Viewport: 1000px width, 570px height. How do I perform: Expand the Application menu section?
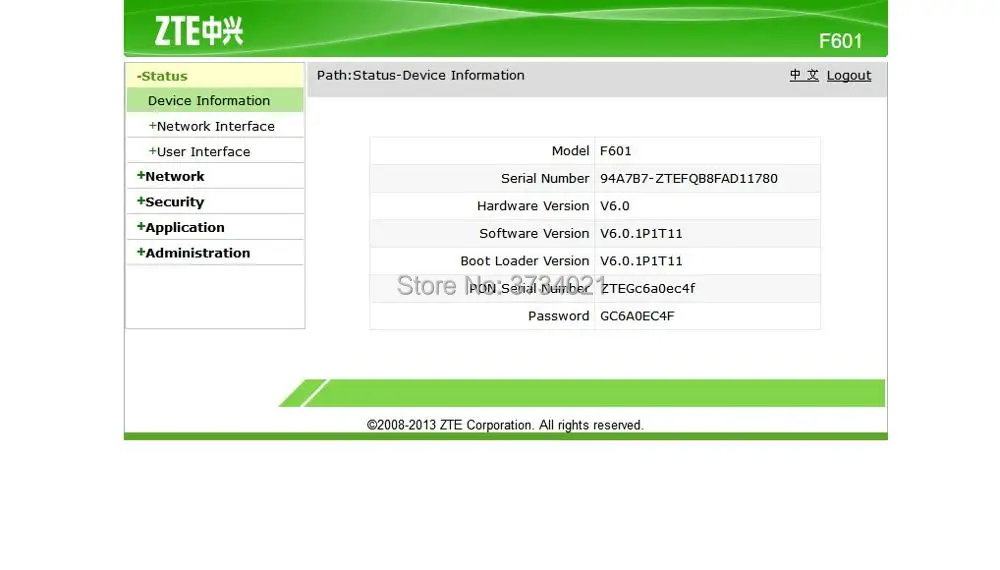[180, 227]
